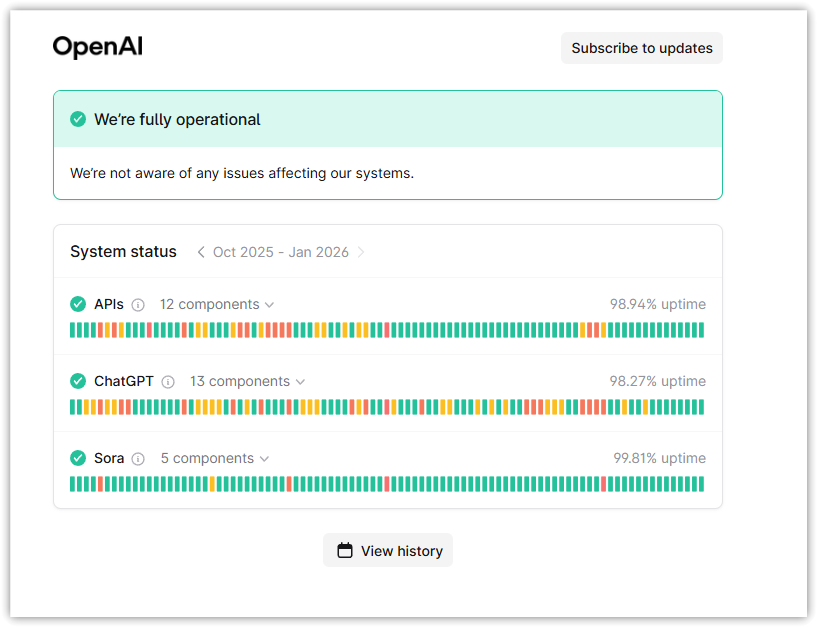
Task: Click the fully operational checkmark icon
Action: coord(78,119)
